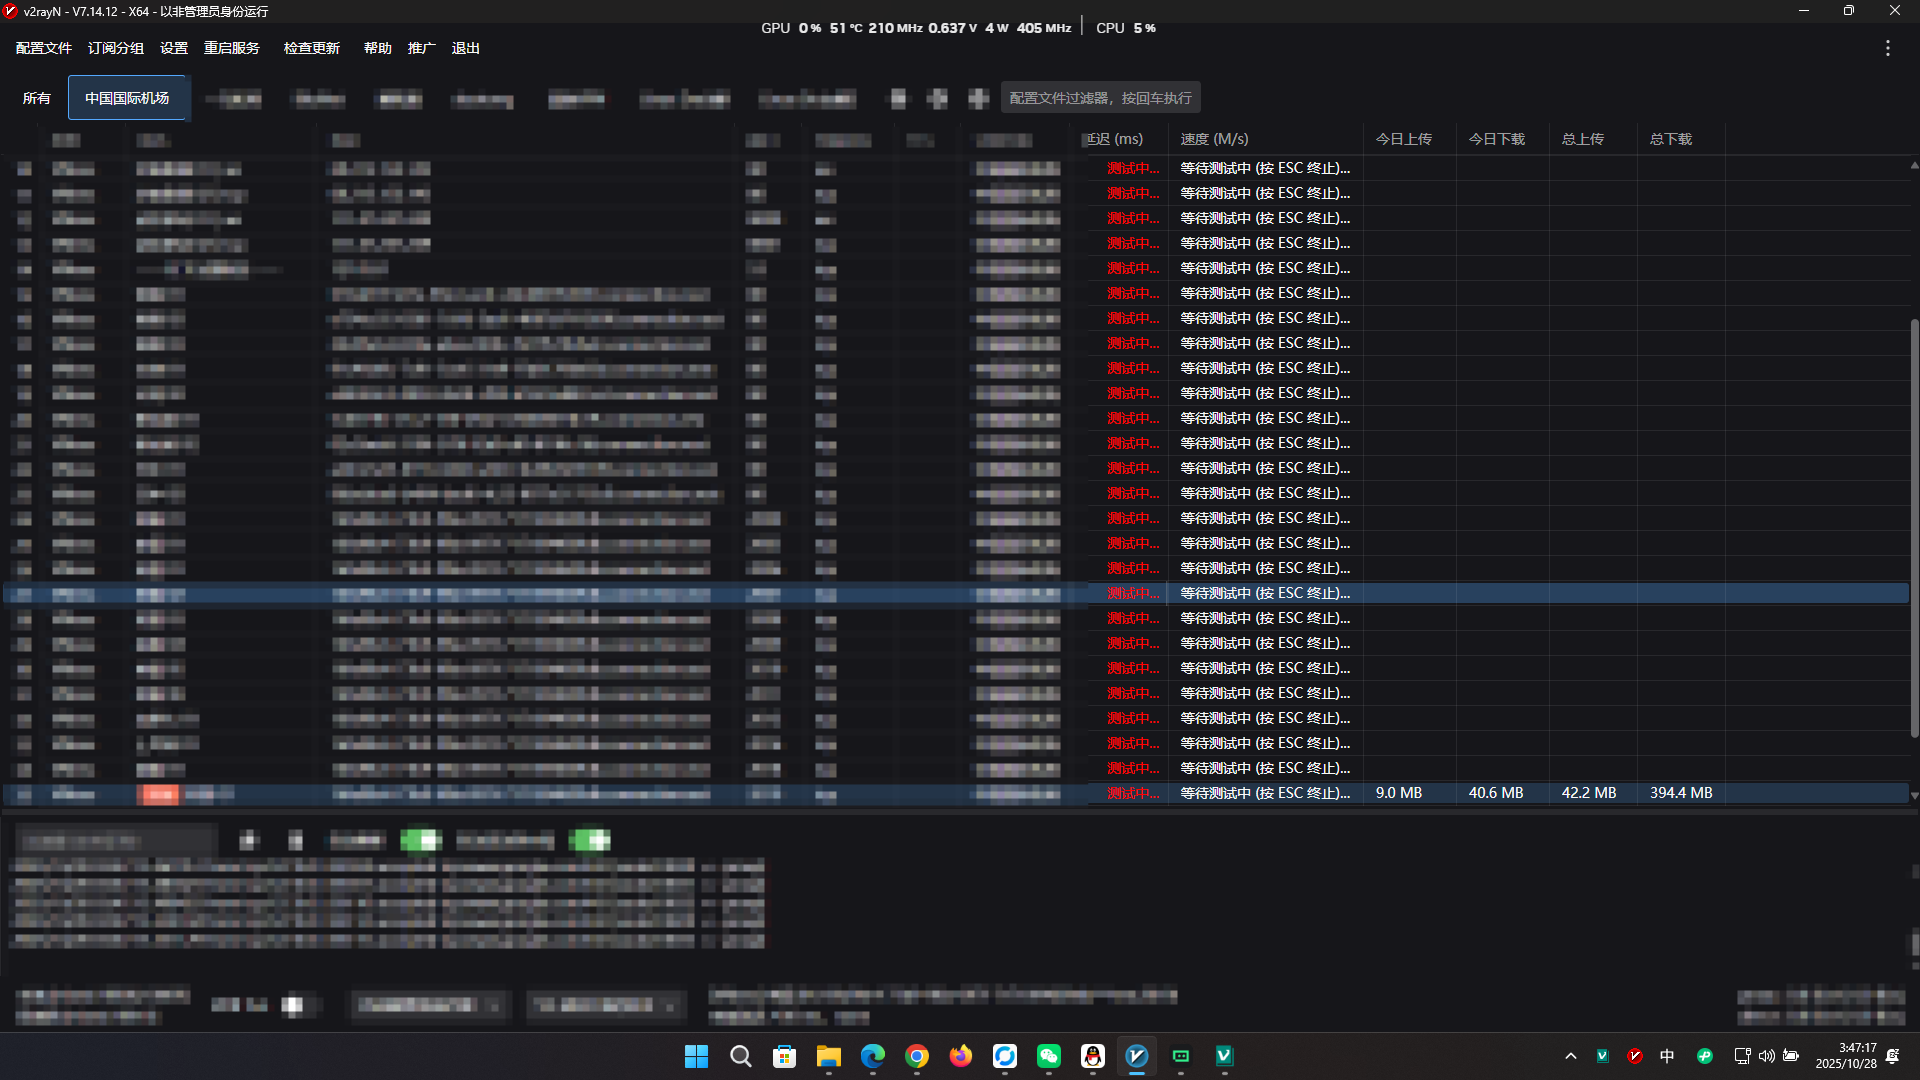Toggle the left green switch in log panel
This screenshot has height=1080, width=1920.
pyautogui.click(x=421, y=840)
